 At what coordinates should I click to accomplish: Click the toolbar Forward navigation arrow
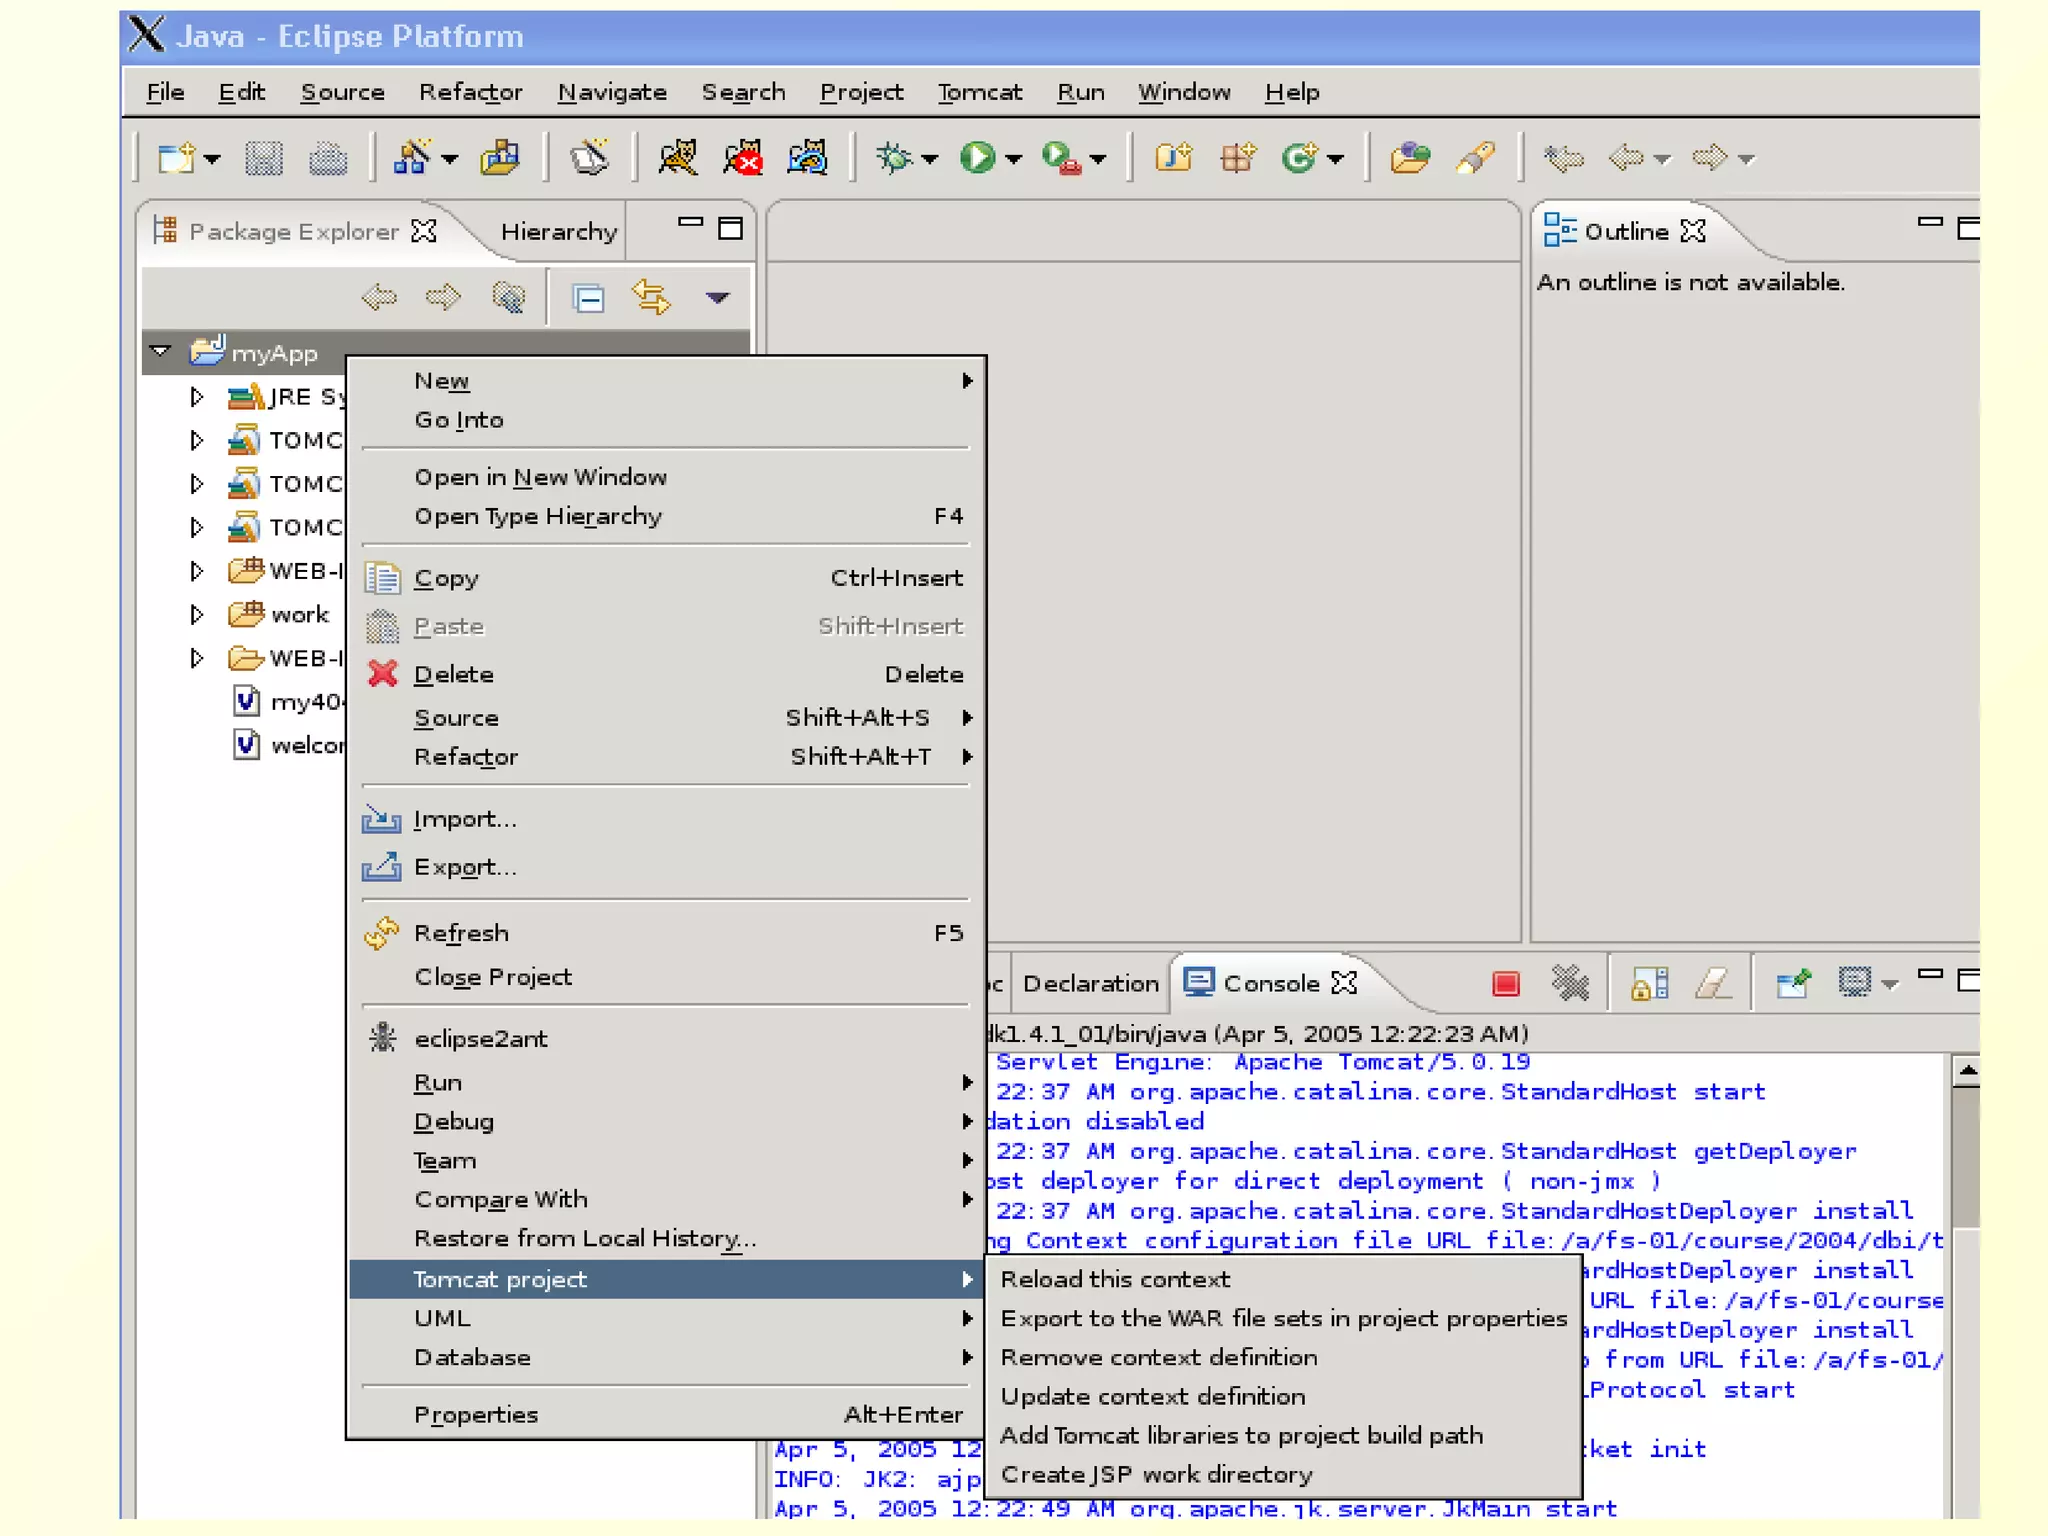point(1709,158)
